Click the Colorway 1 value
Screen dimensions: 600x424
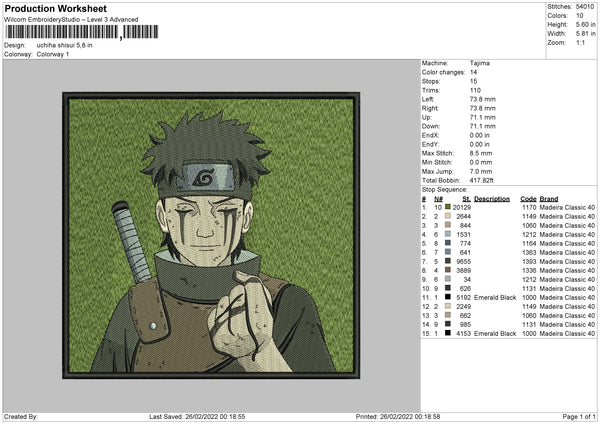tap(53, 54)
